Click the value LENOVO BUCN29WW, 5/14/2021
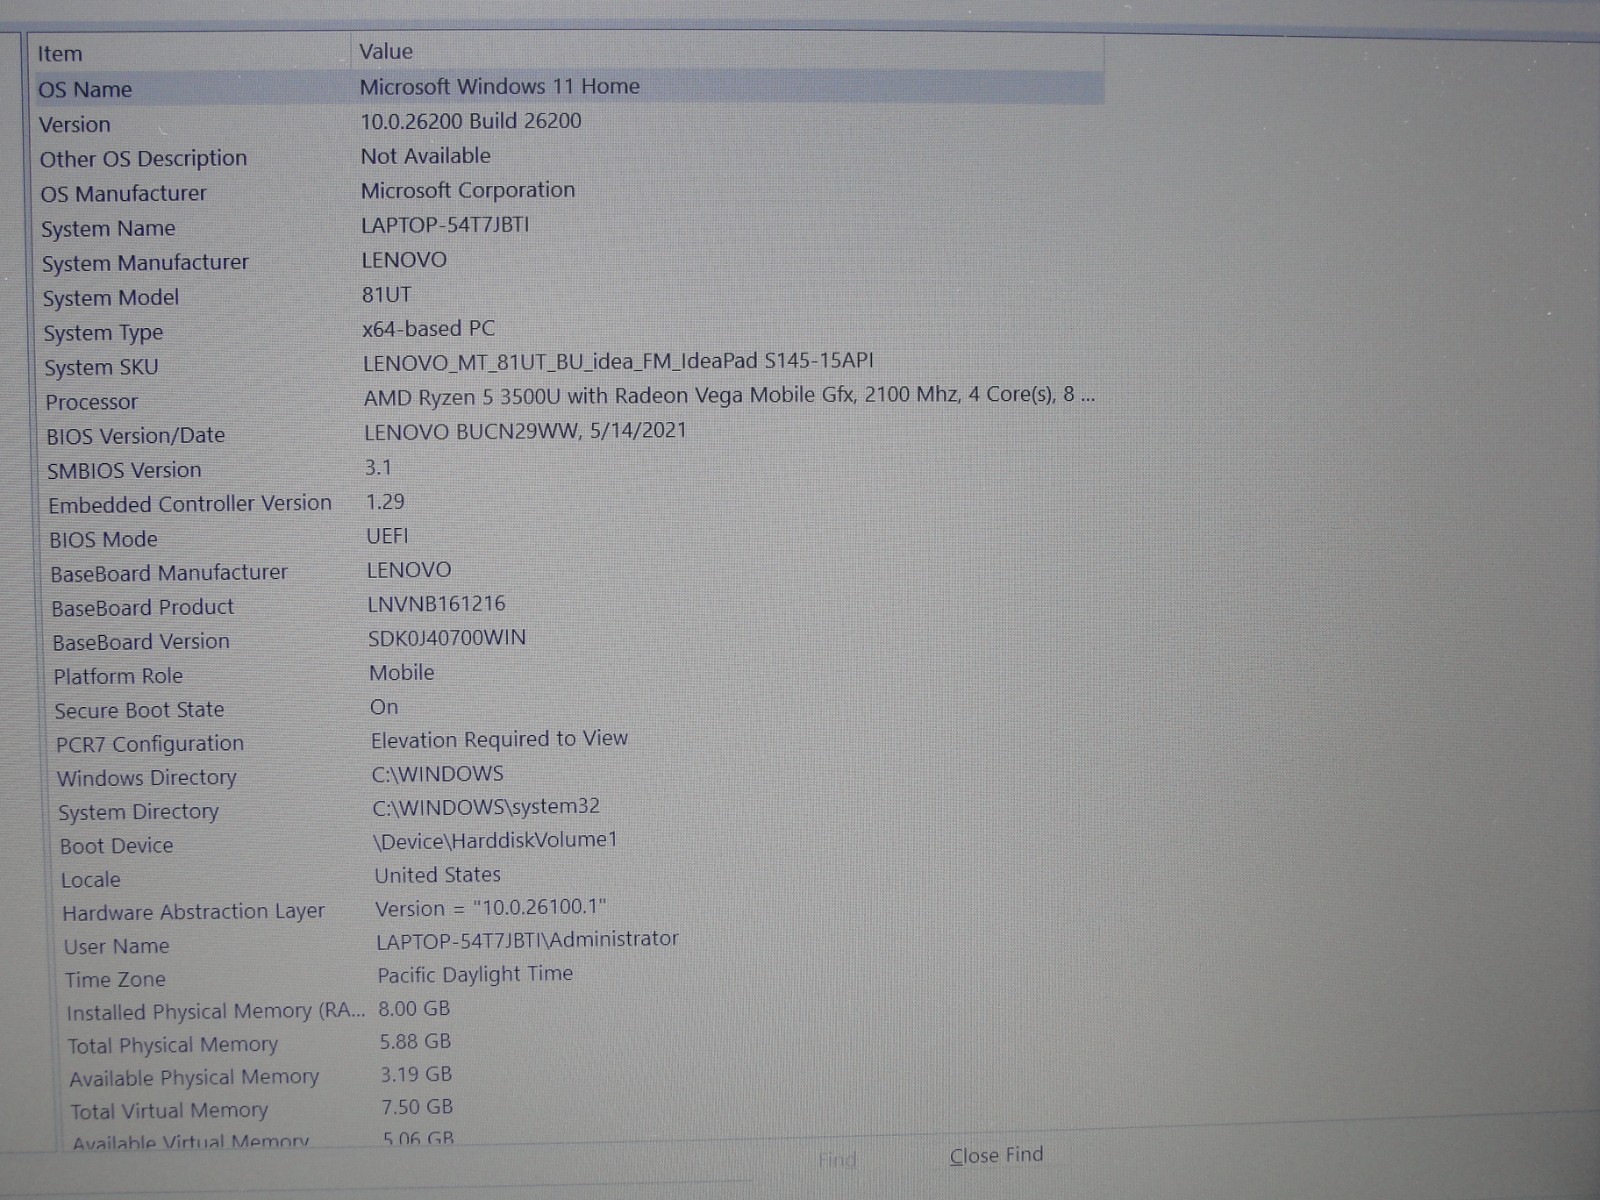The image size is (1600, 1200). 525,431
